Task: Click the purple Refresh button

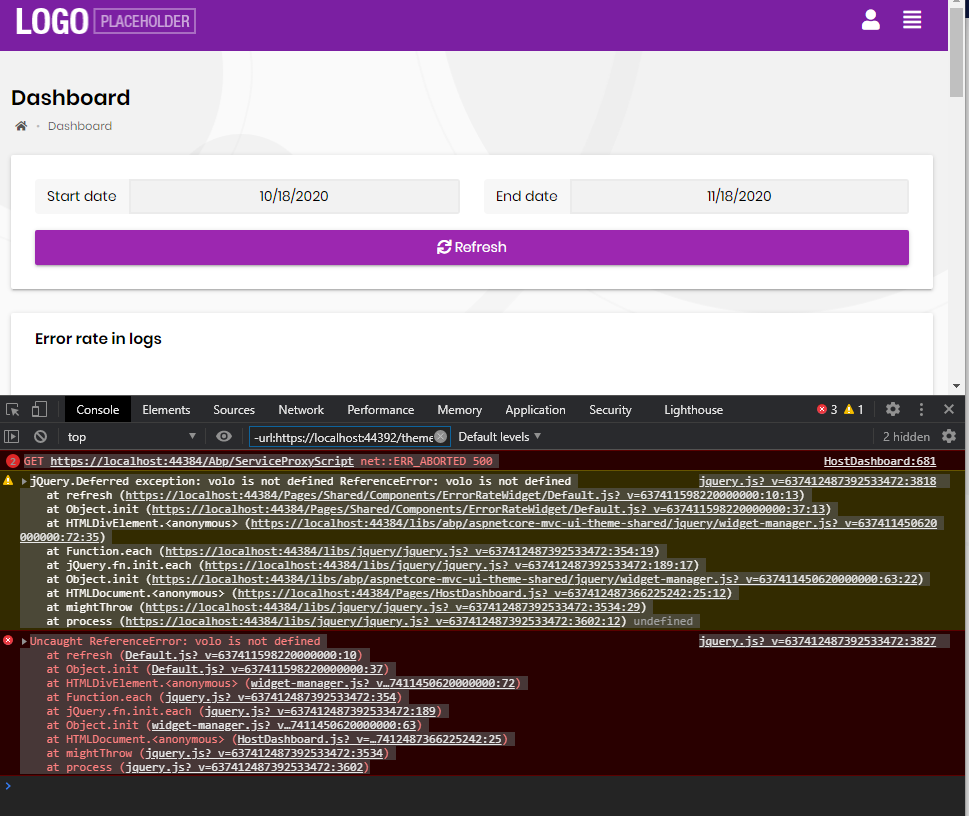Action: point(471,247)
